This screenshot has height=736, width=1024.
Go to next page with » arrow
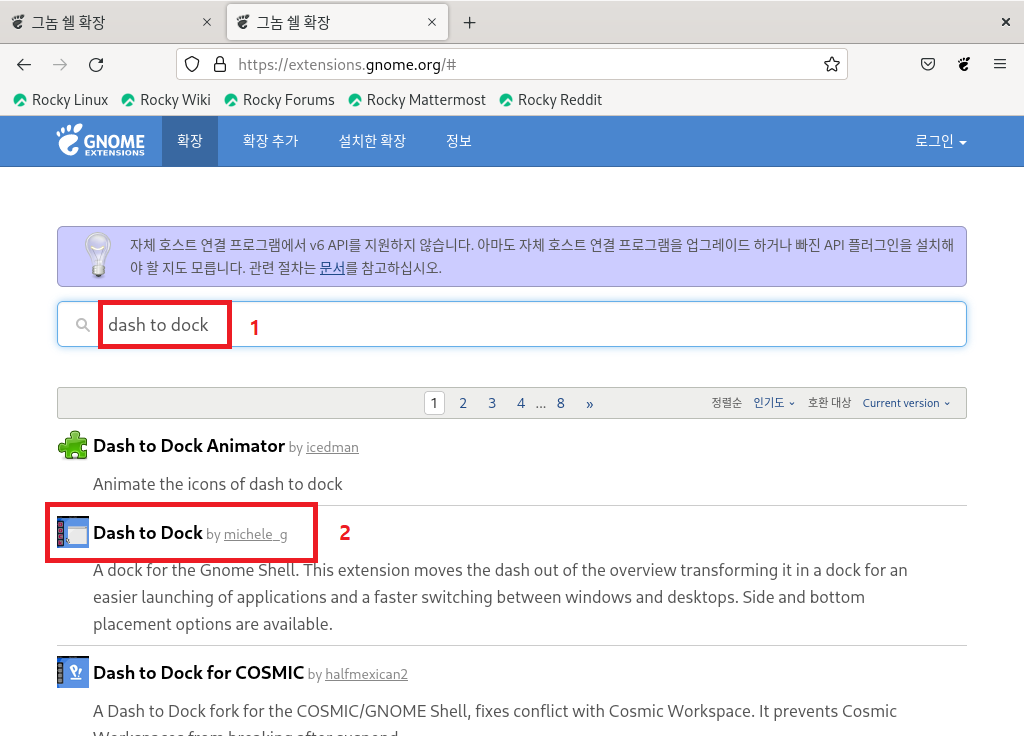point(590,404)
